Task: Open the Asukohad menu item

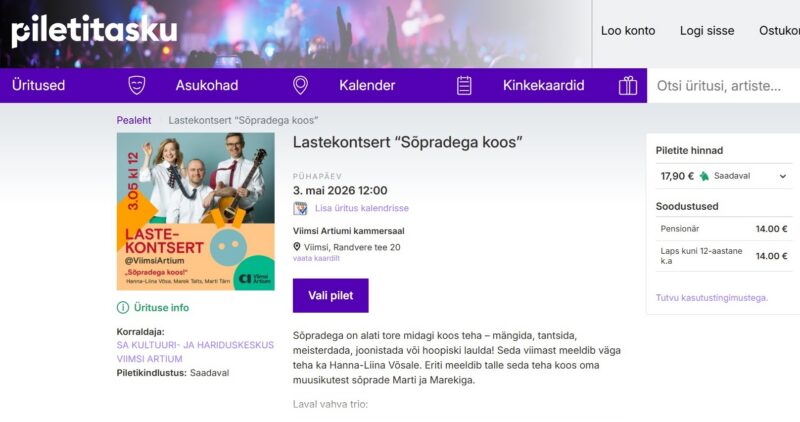Action: click(x=206, y=85)
